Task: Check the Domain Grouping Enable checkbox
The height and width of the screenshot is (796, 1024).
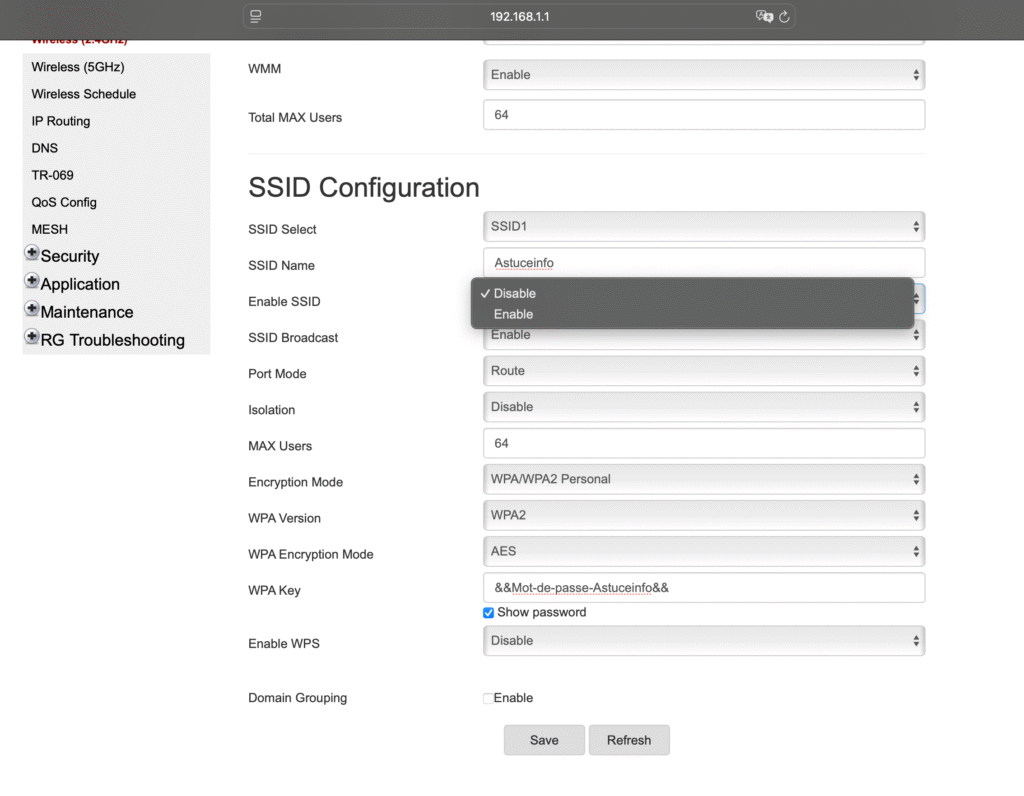Action: pos(488,698)
